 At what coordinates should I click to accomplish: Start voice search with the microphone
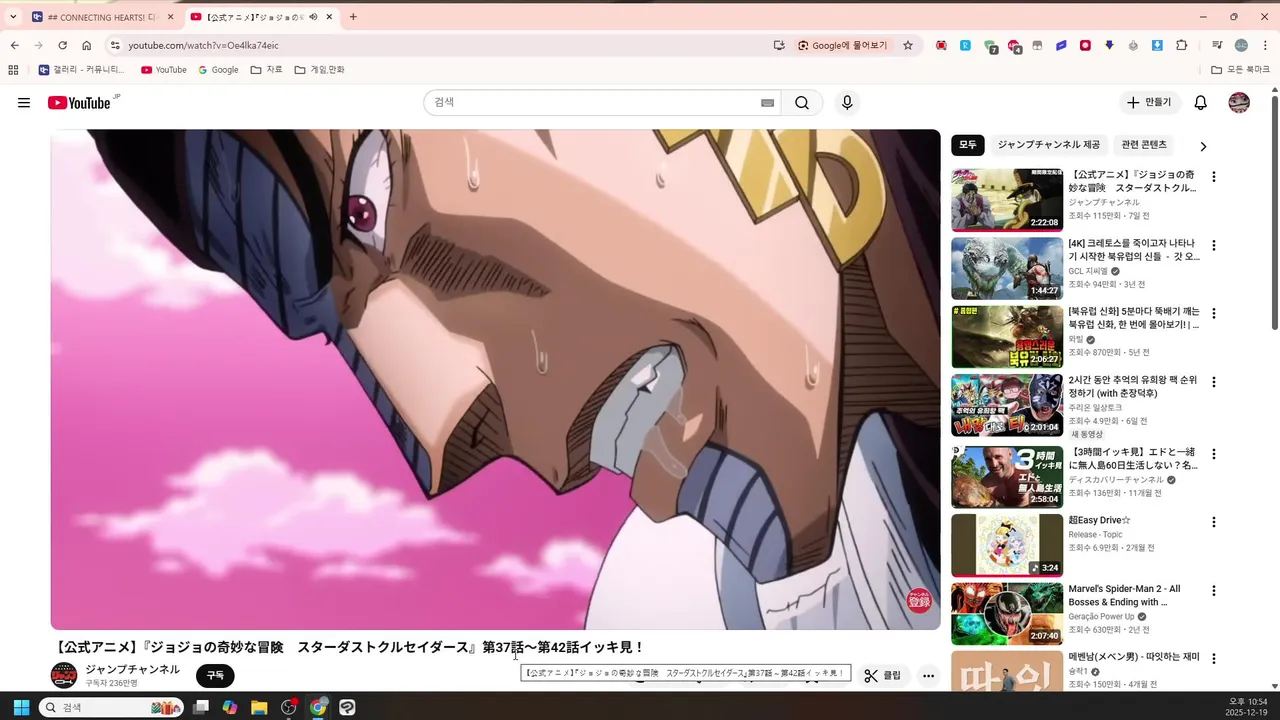pos(847,103)
